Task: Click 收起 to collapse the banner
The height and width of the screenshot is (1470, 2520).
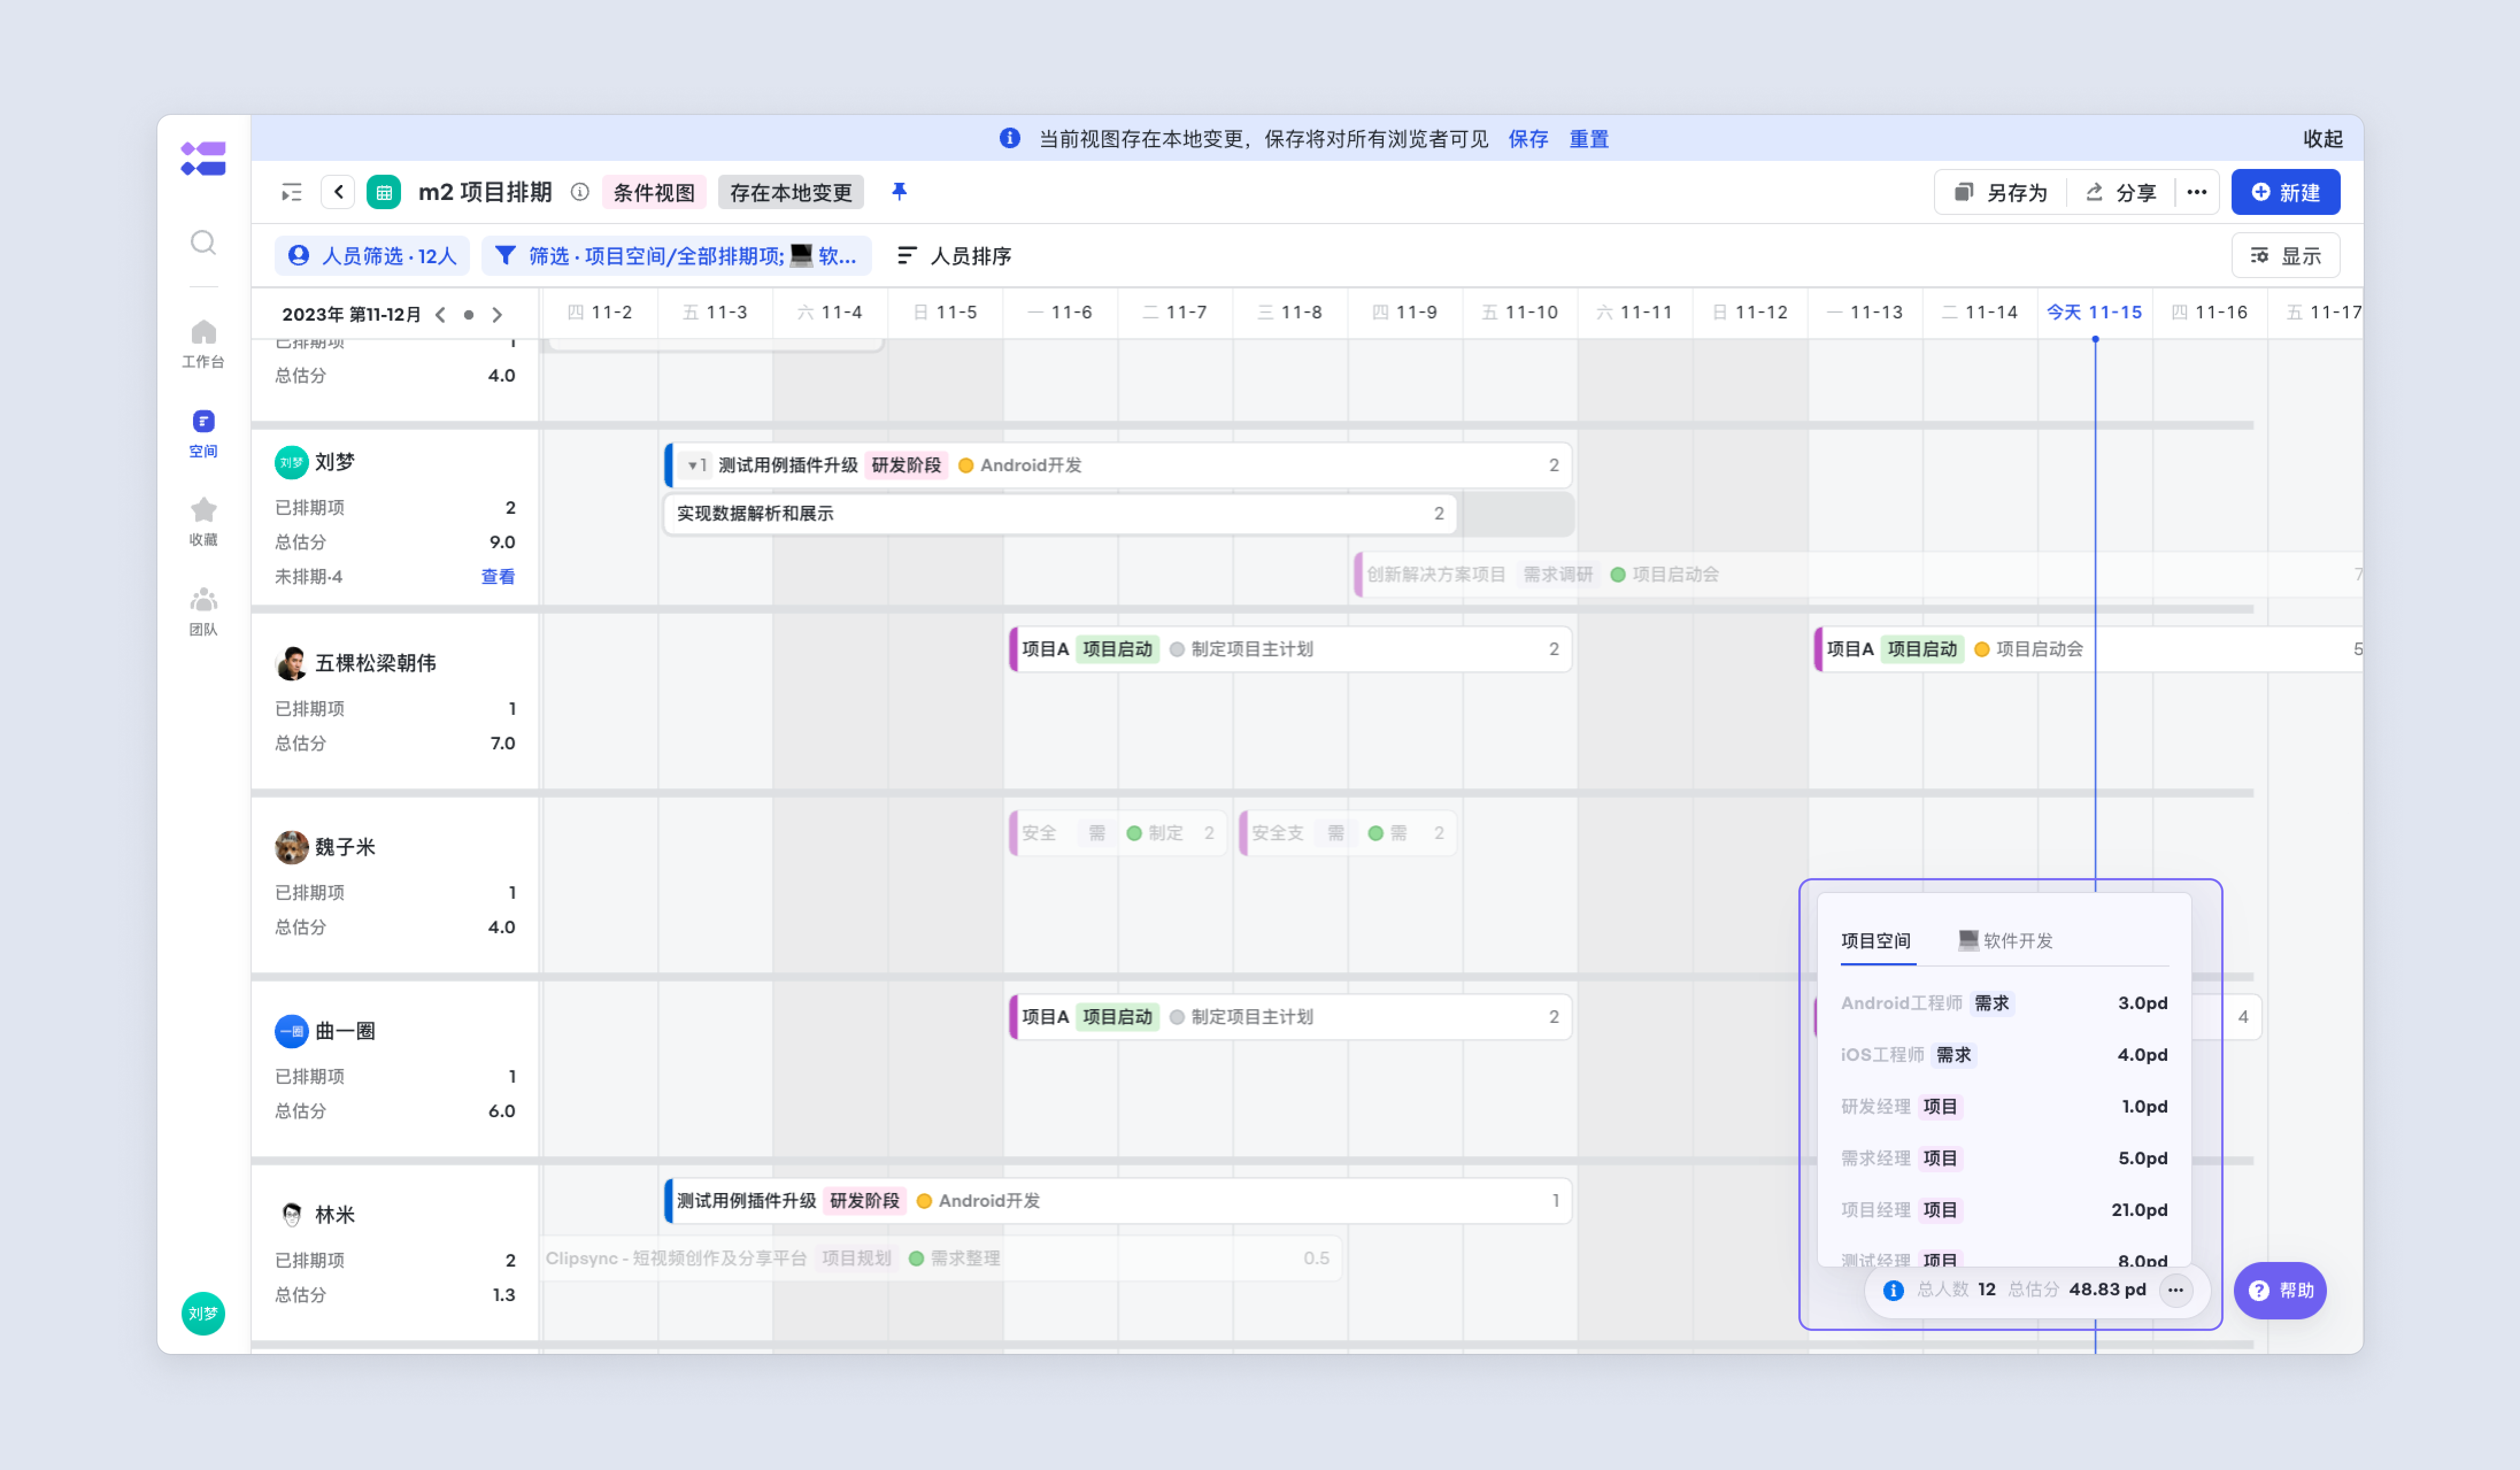Action: pos(2323,139)
